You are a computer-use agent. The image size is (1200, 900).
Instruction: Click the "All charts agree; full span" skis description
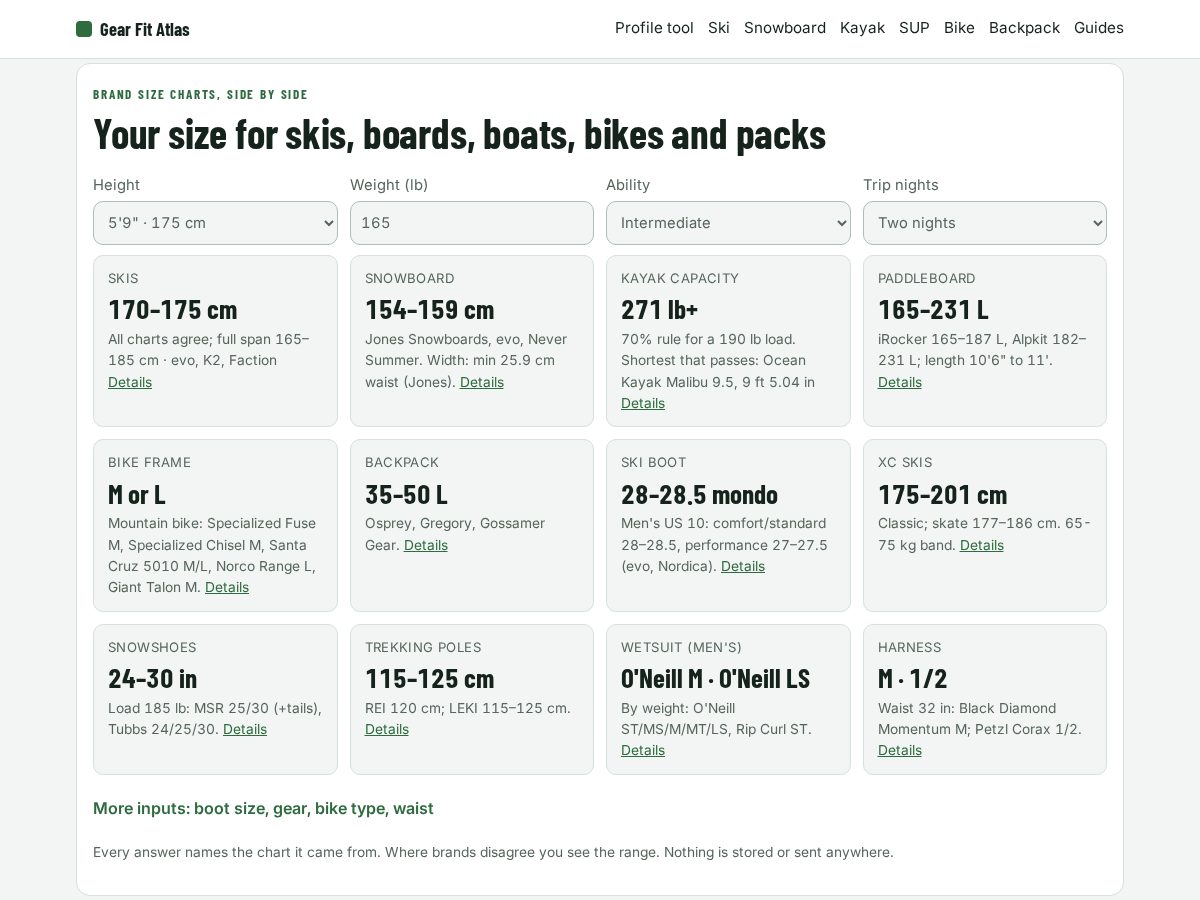pos(209,350)
